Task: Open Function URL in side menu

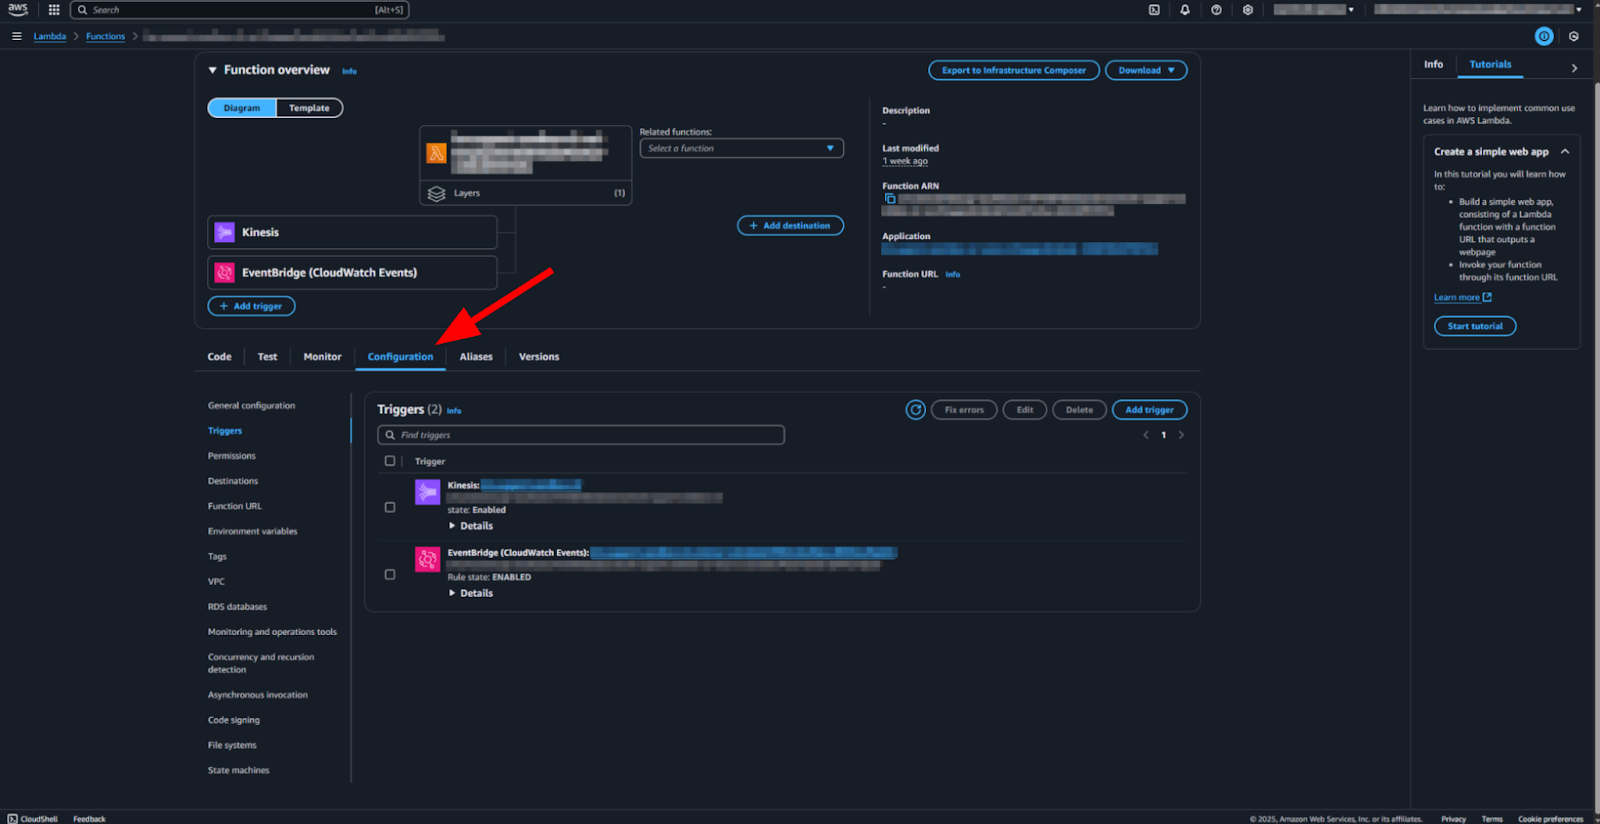Action: [235, 506]
